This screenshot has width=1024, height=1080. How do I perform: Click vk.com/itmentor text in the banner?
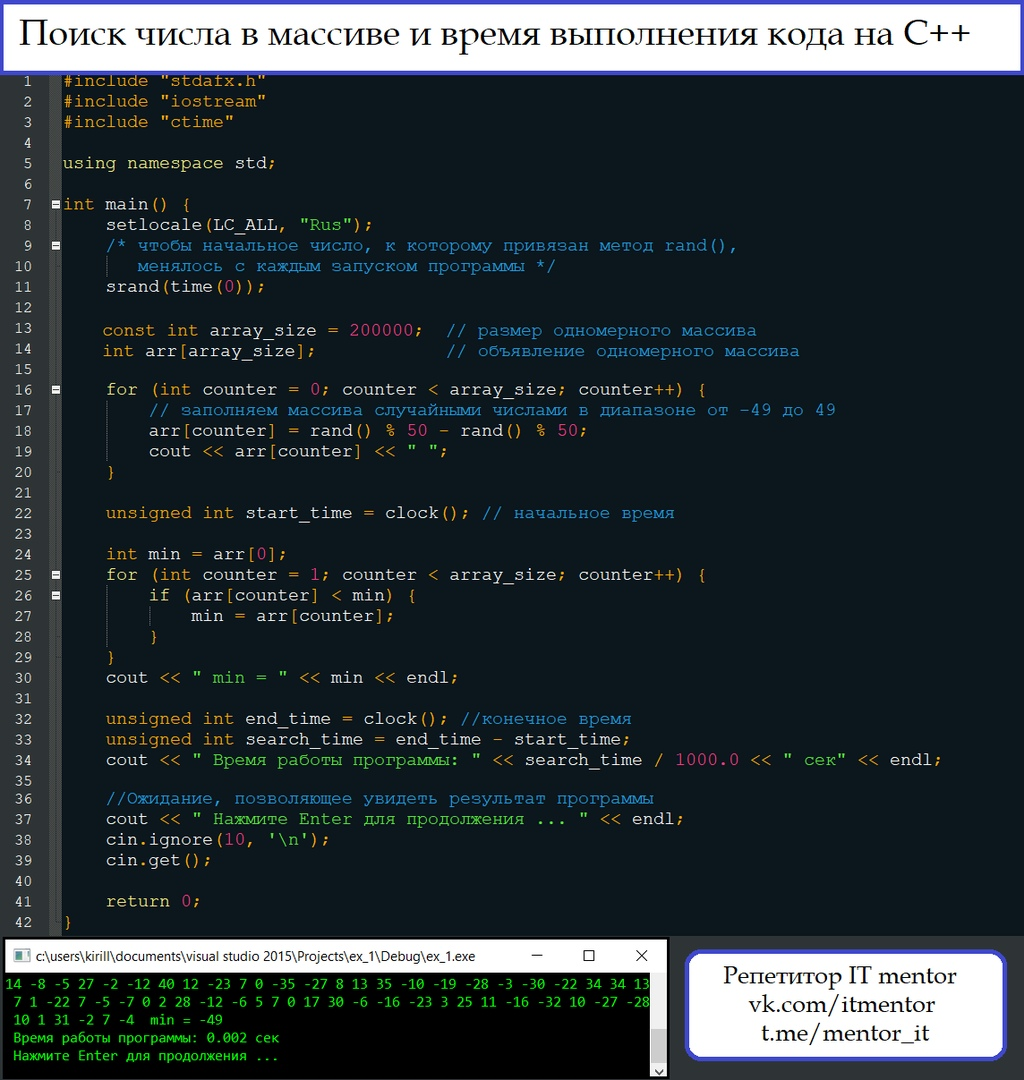coord(842,1005)
